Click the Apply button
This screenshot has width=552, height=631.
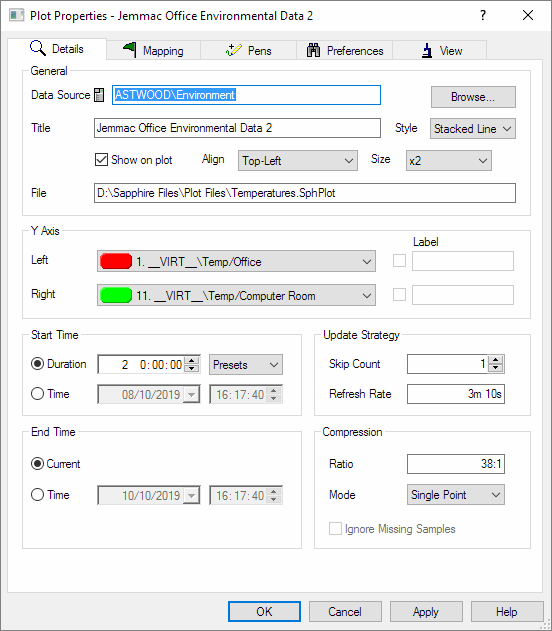[426, 612]
